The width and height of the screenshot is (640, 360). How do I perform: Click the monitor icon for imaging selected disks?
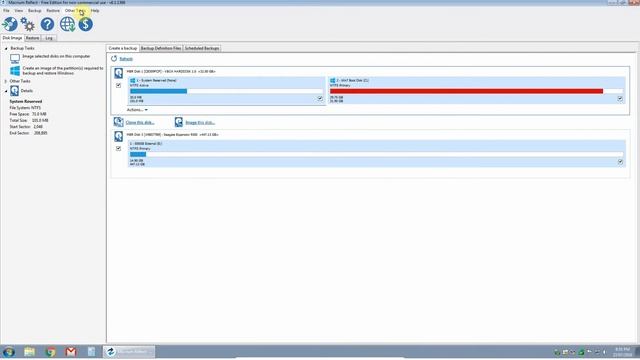tap(15, 58)
